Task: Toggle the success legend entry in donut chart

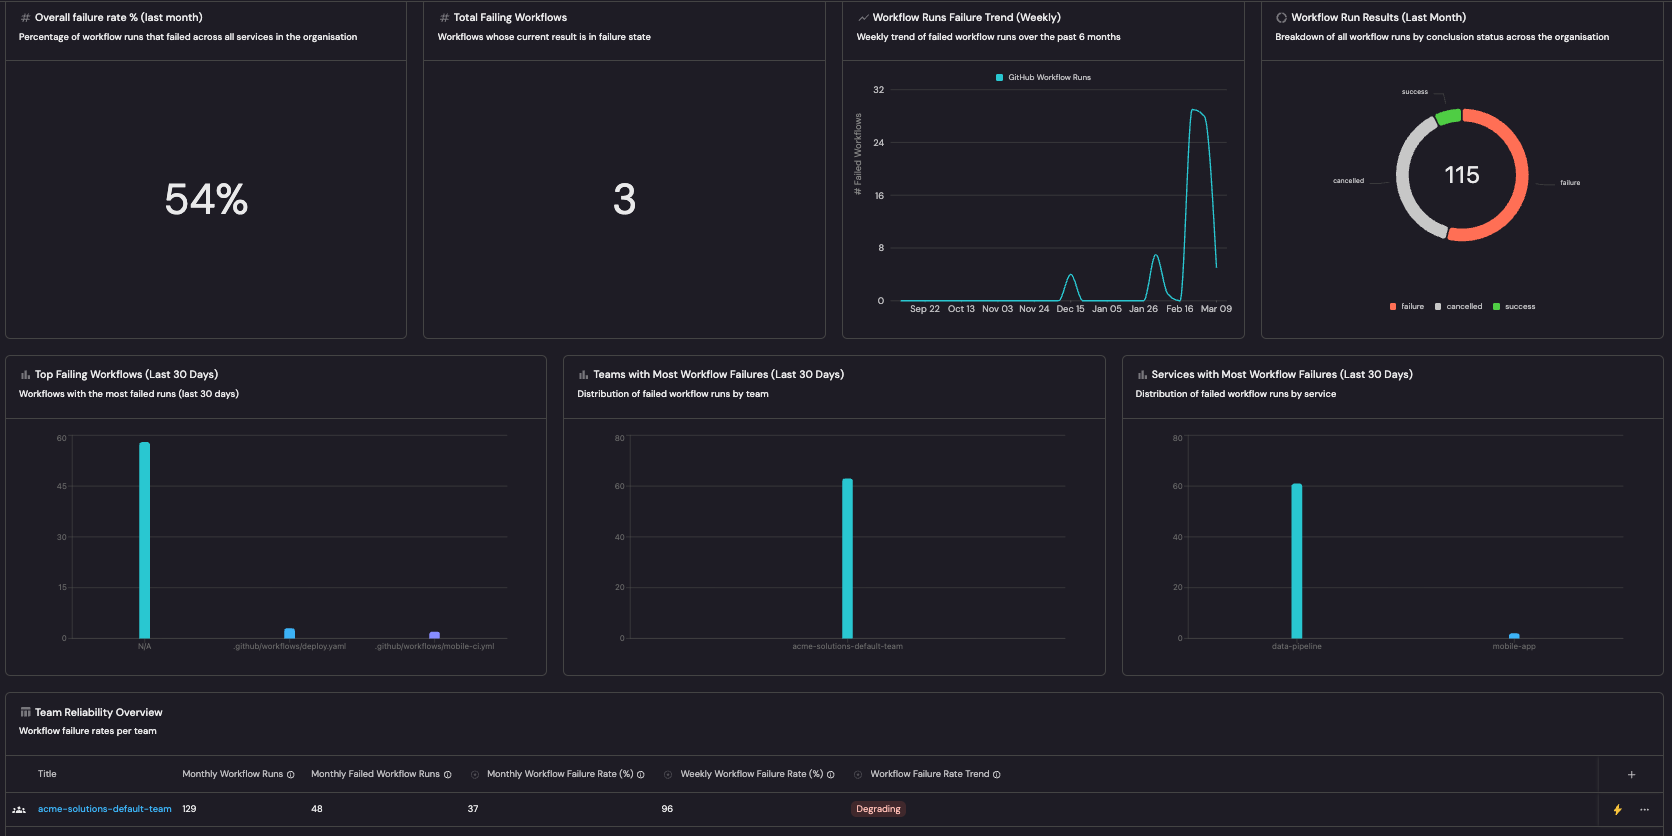Action: [1514, 307]
